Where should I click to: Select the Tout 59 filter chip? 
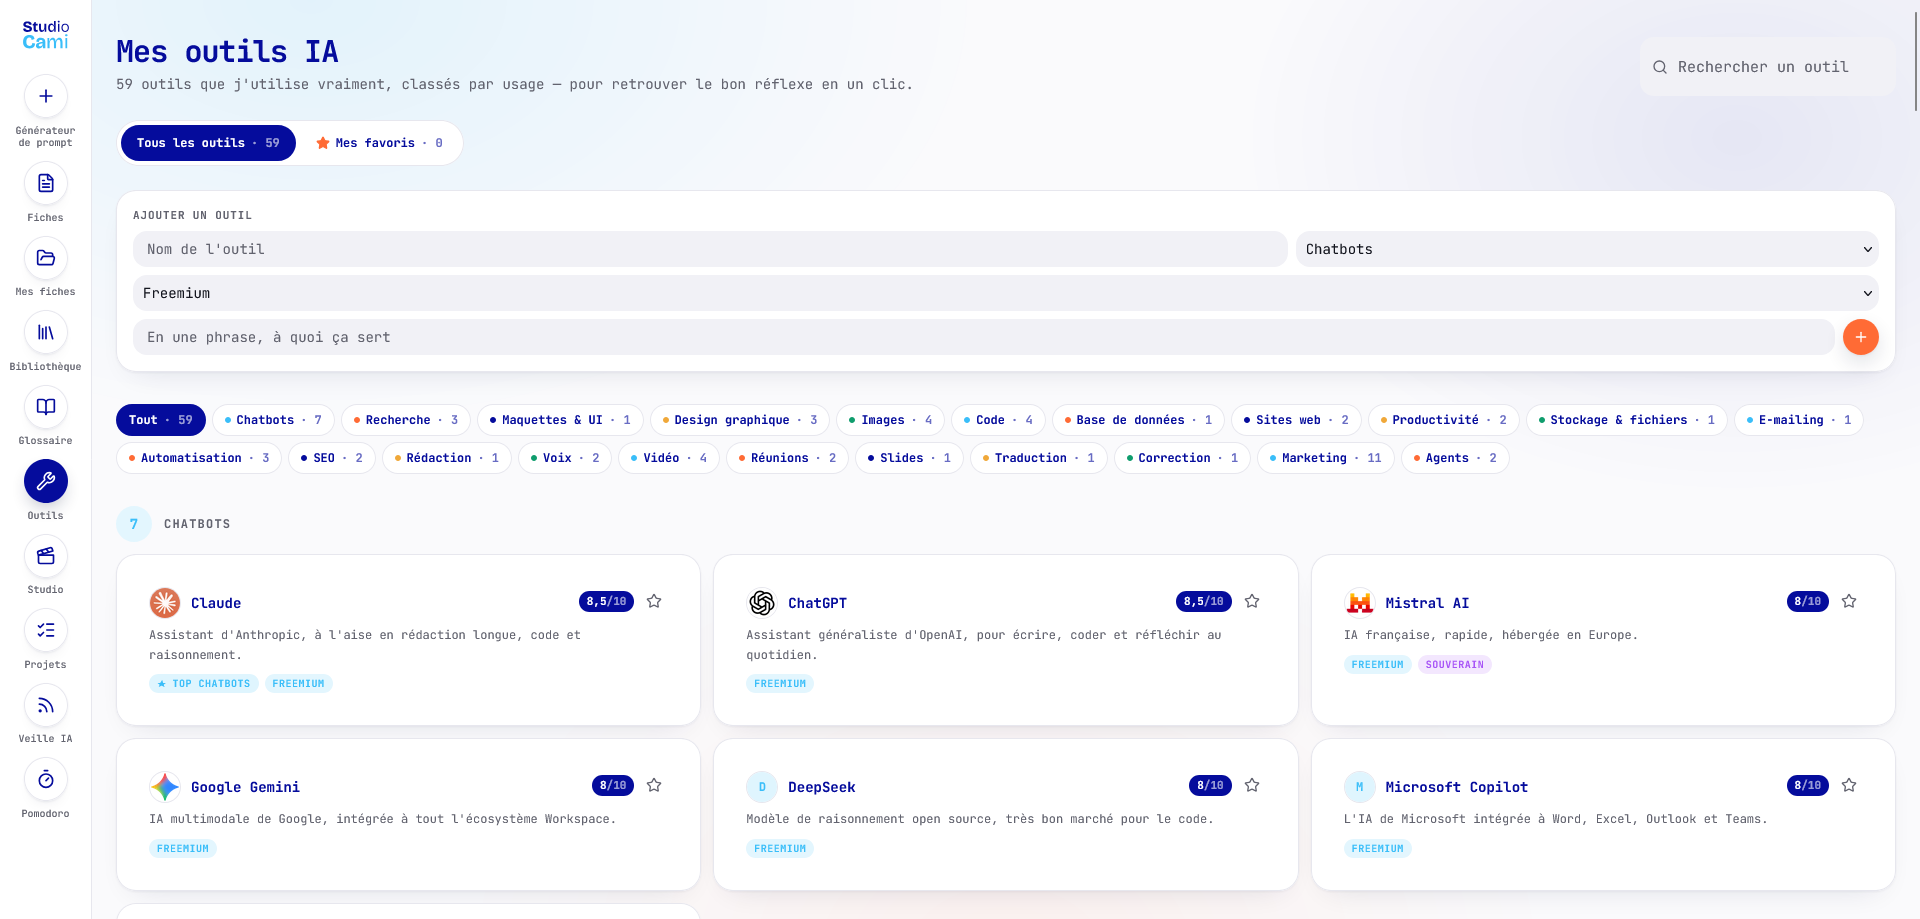click(161, 420)
